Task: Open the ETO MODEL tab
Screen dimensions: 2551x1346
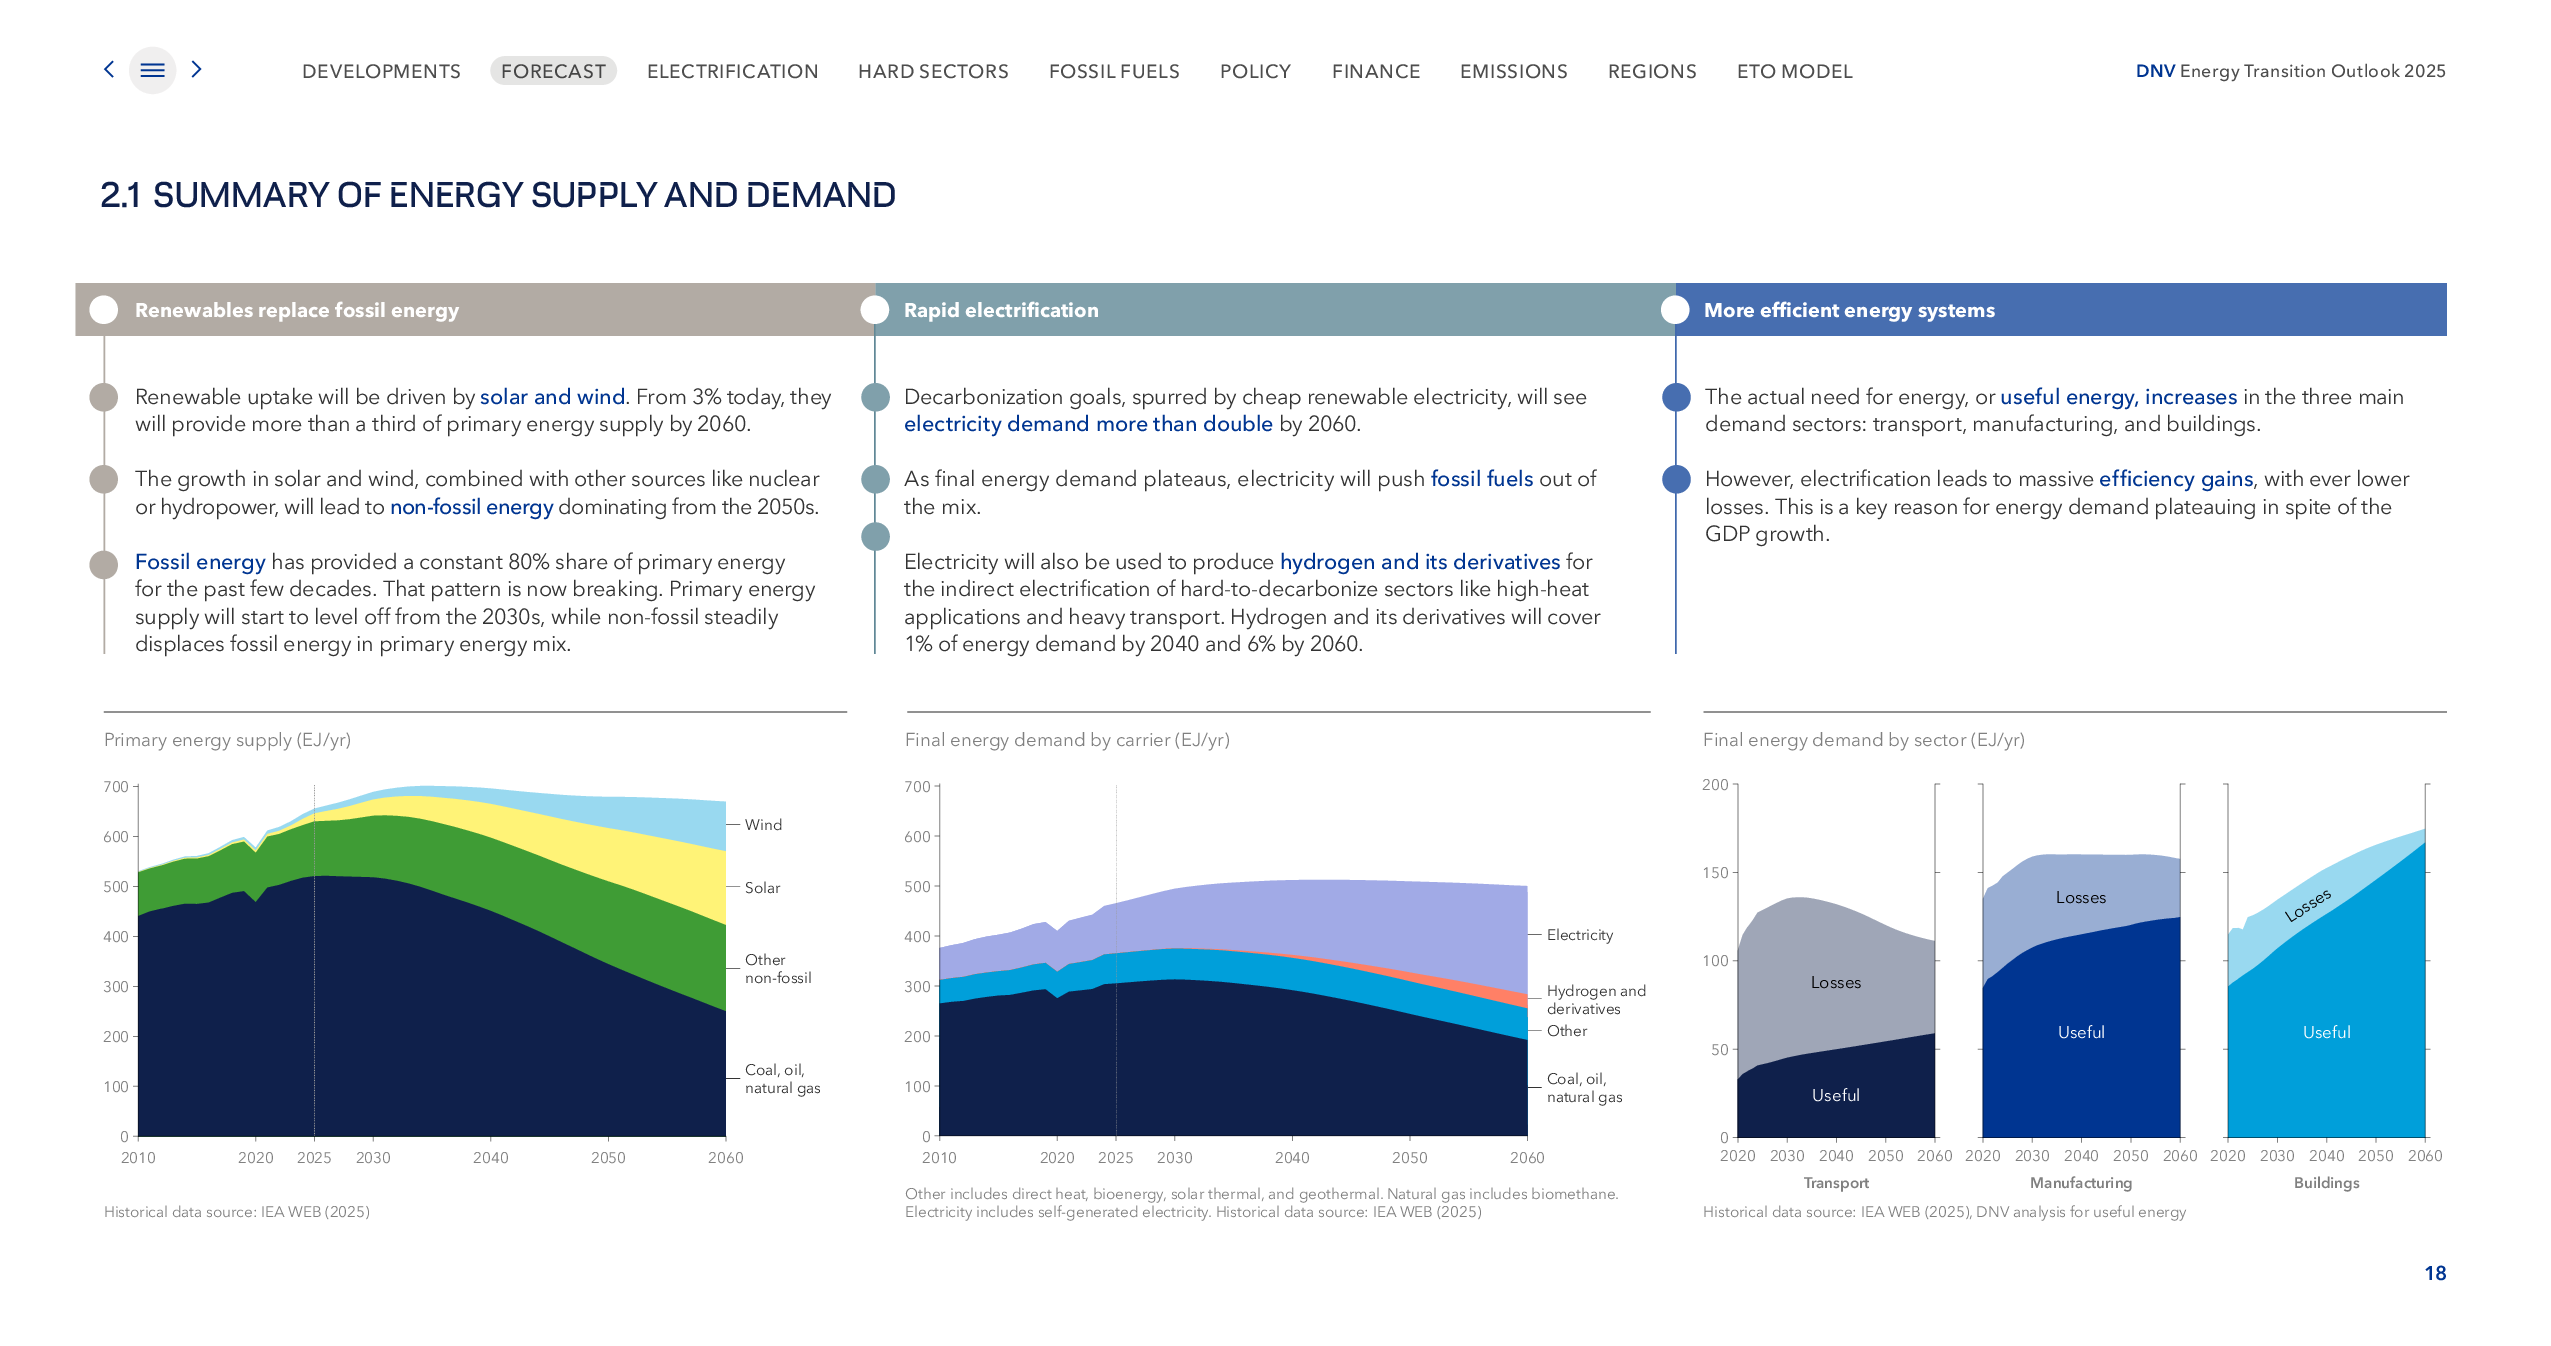Action: pos(1794,71)
